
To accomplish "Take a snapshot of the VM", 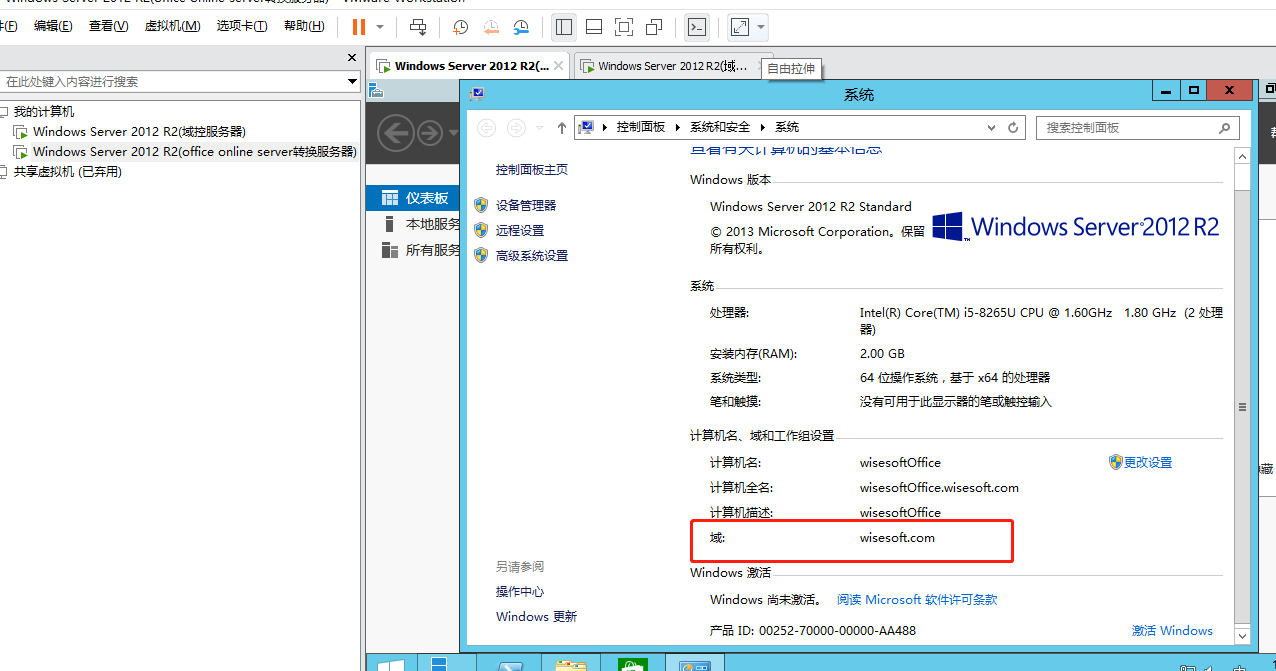I will coord(460,27).
